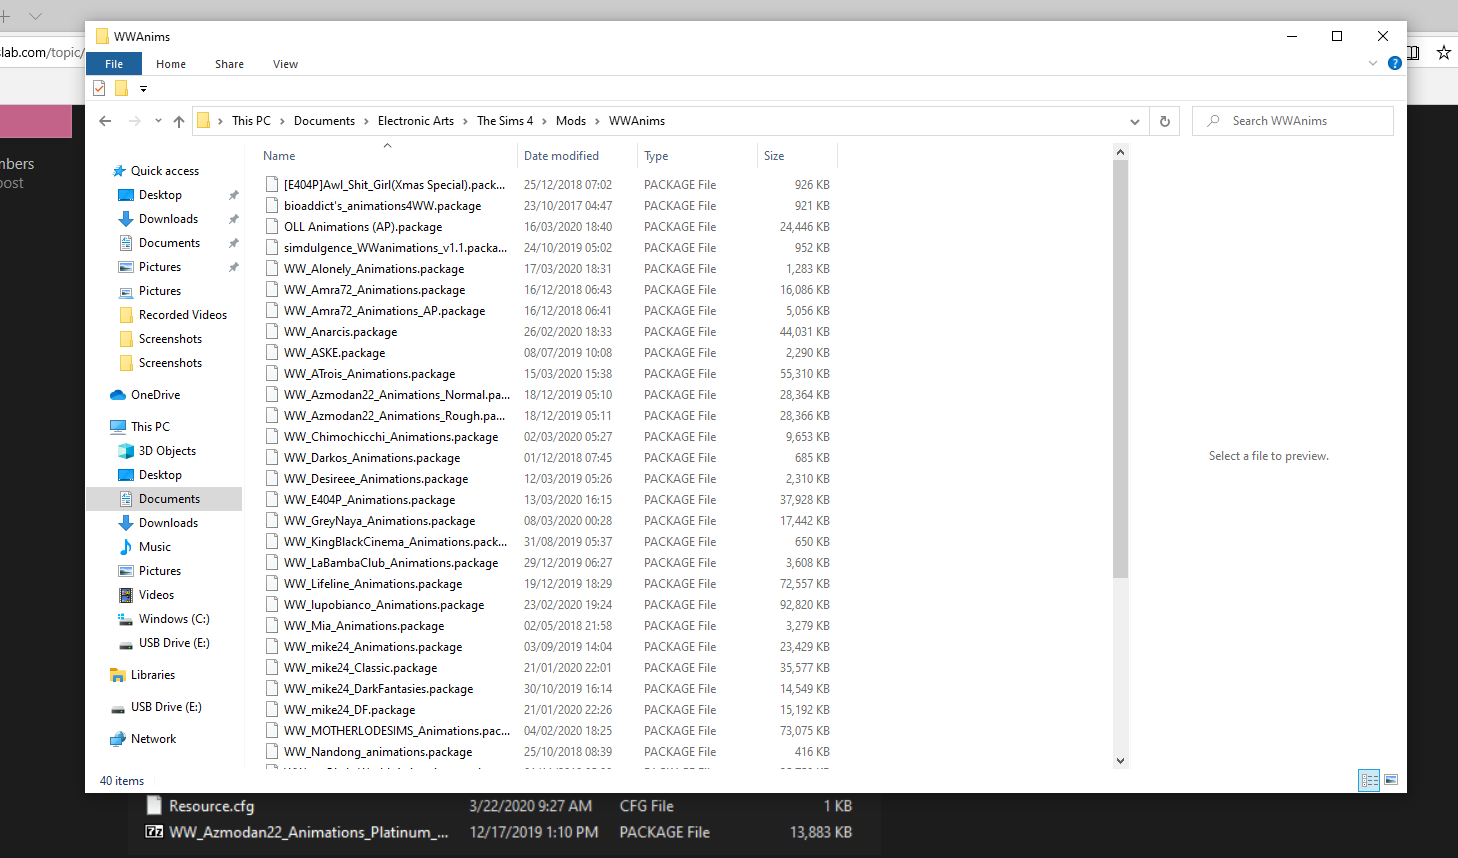Switch to Details view using status bar icon

1369,780
